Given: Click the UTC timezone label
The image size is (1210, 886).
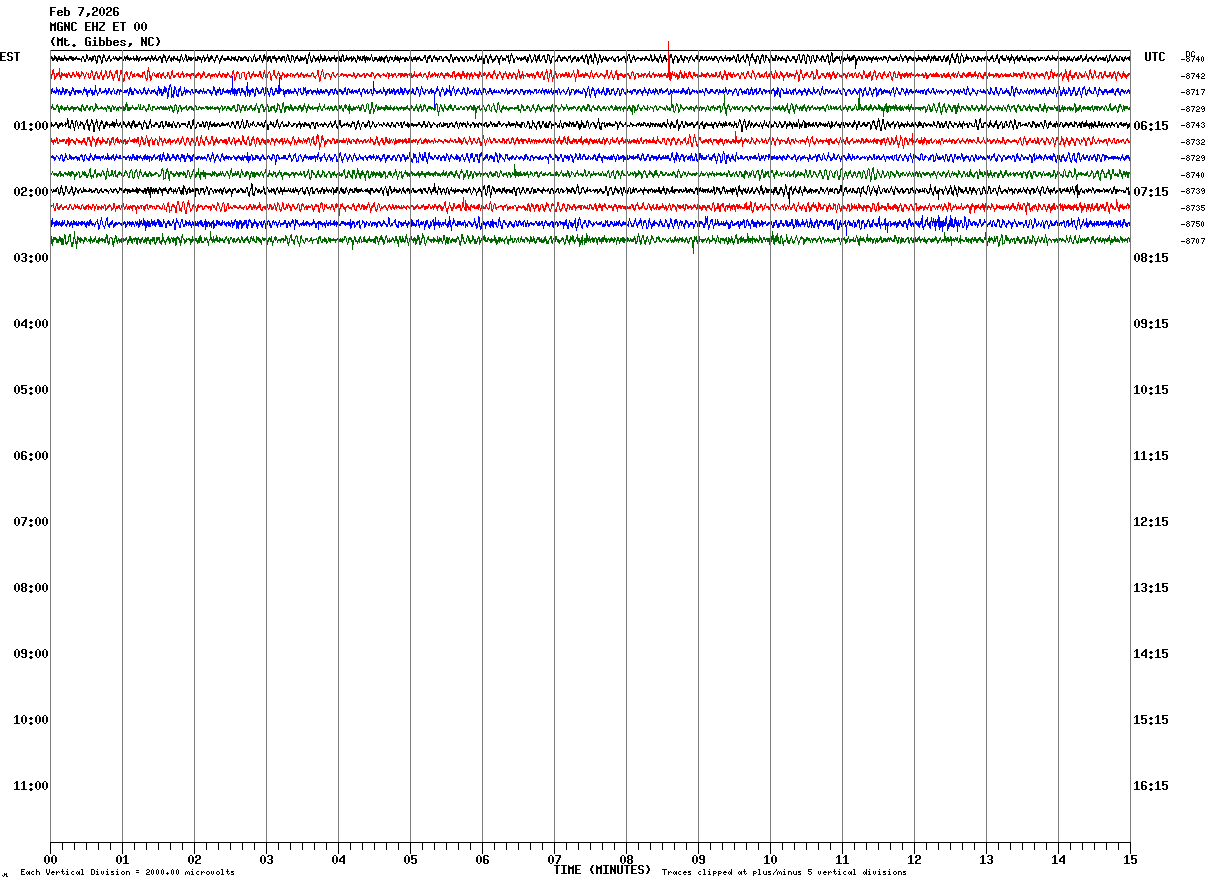Looking at the screenshot, I should click(x=1155, y=57).
